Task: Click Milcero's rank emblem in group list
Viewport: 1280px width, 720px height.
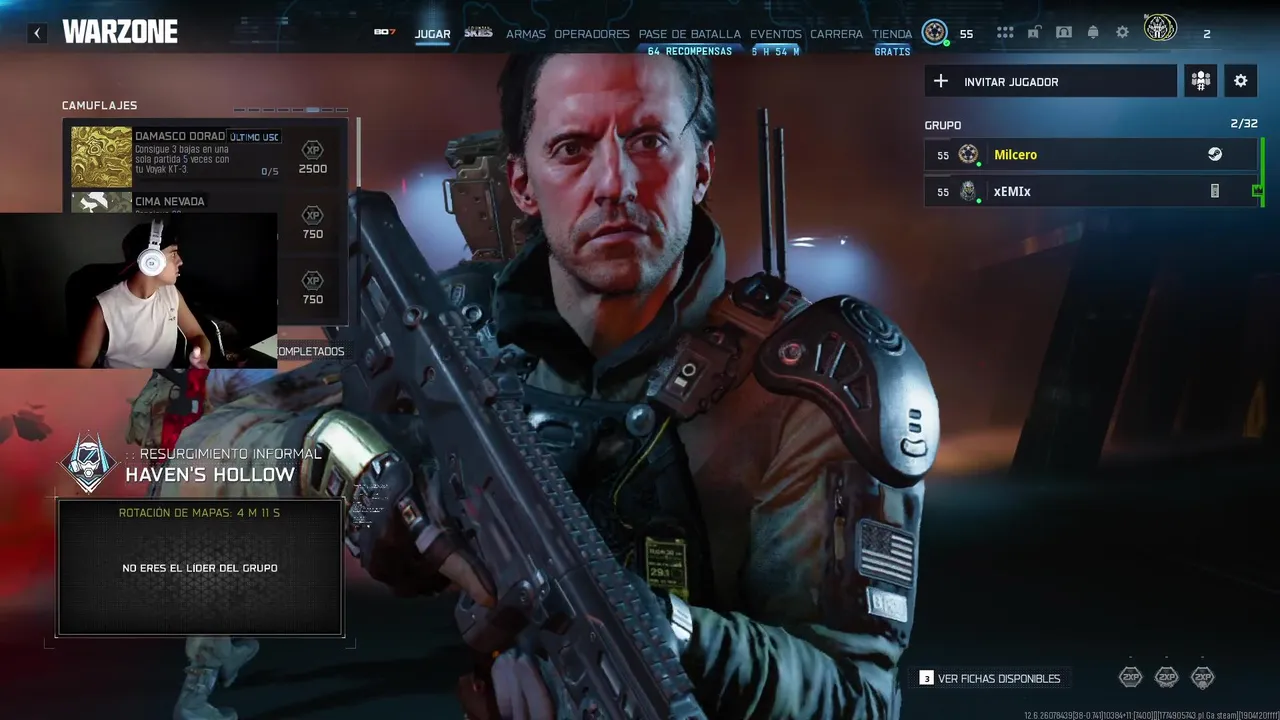Action: click(968, 154)
